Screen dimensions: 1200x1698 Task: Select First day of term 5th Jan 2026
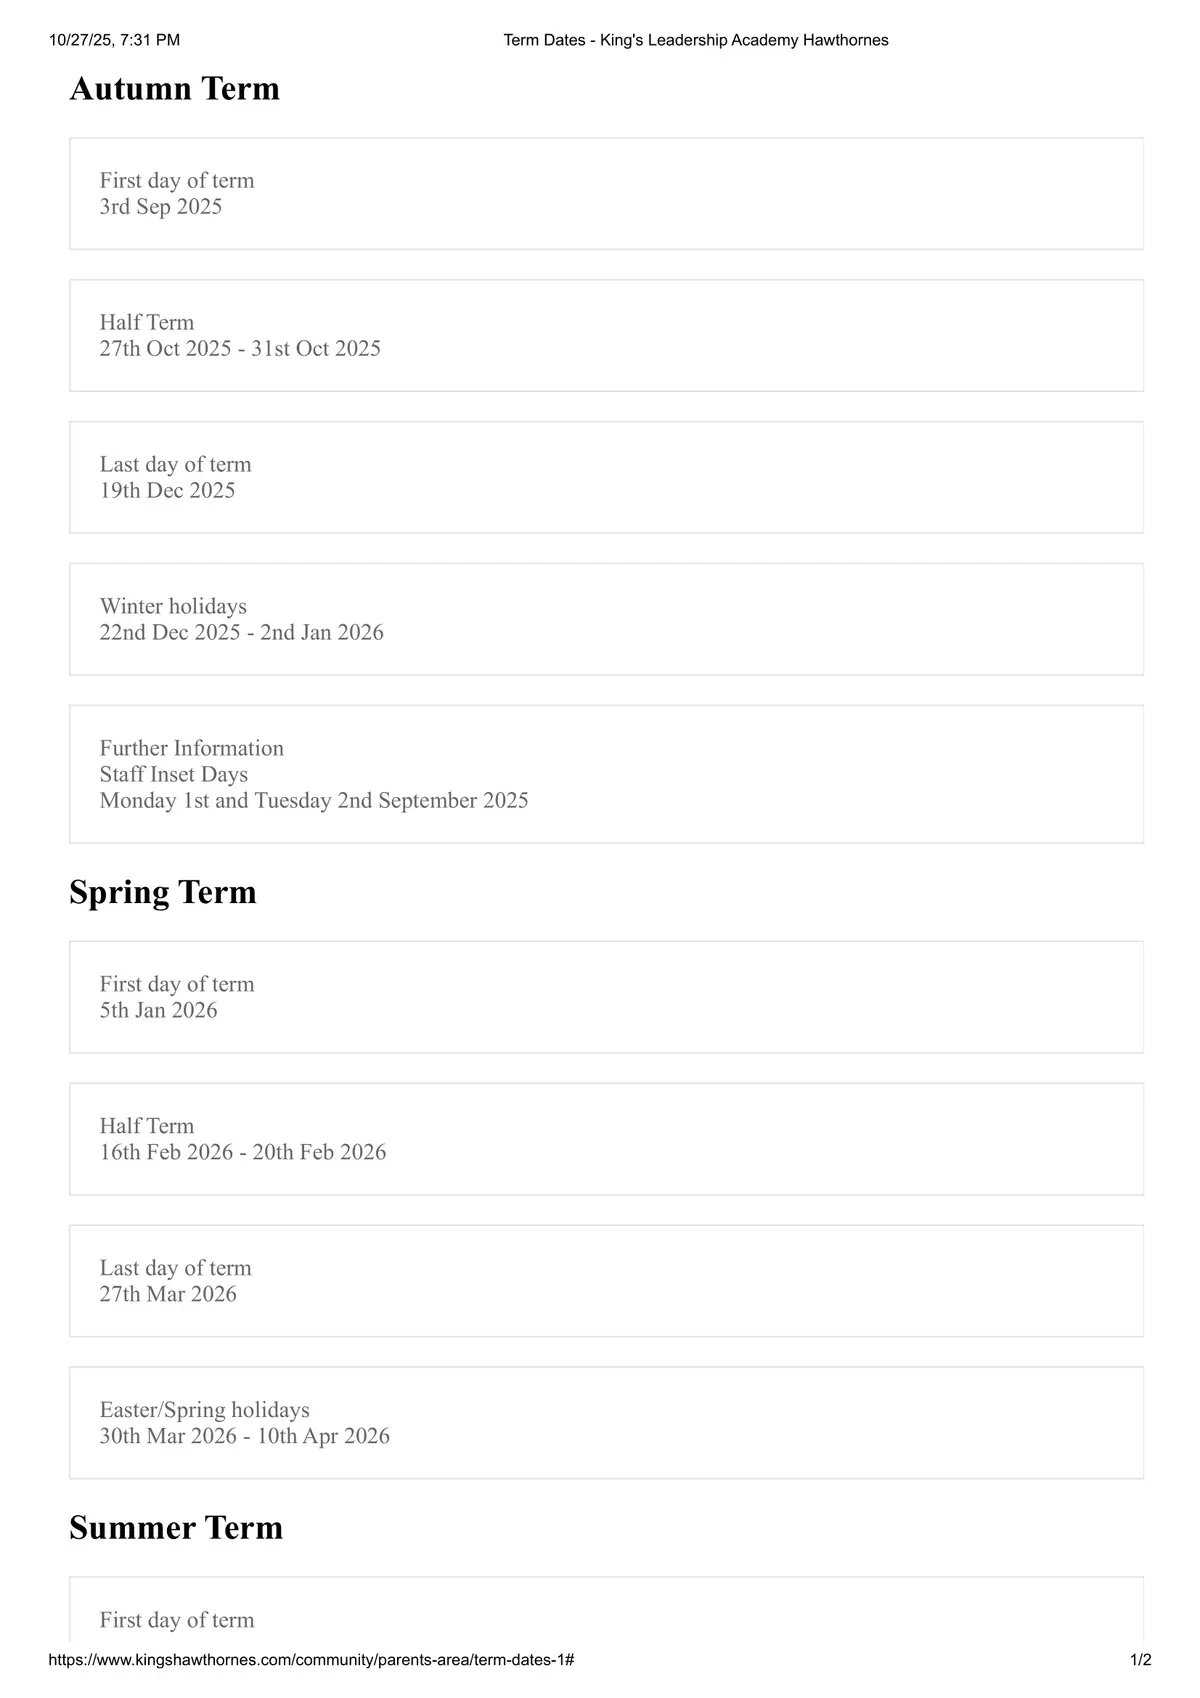(606, 998)
